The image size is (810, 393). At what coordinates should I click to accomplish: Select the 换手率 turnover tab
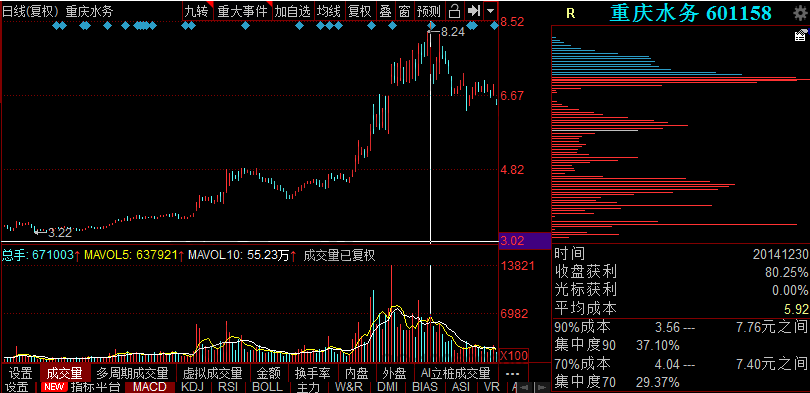tap(313, 373)
